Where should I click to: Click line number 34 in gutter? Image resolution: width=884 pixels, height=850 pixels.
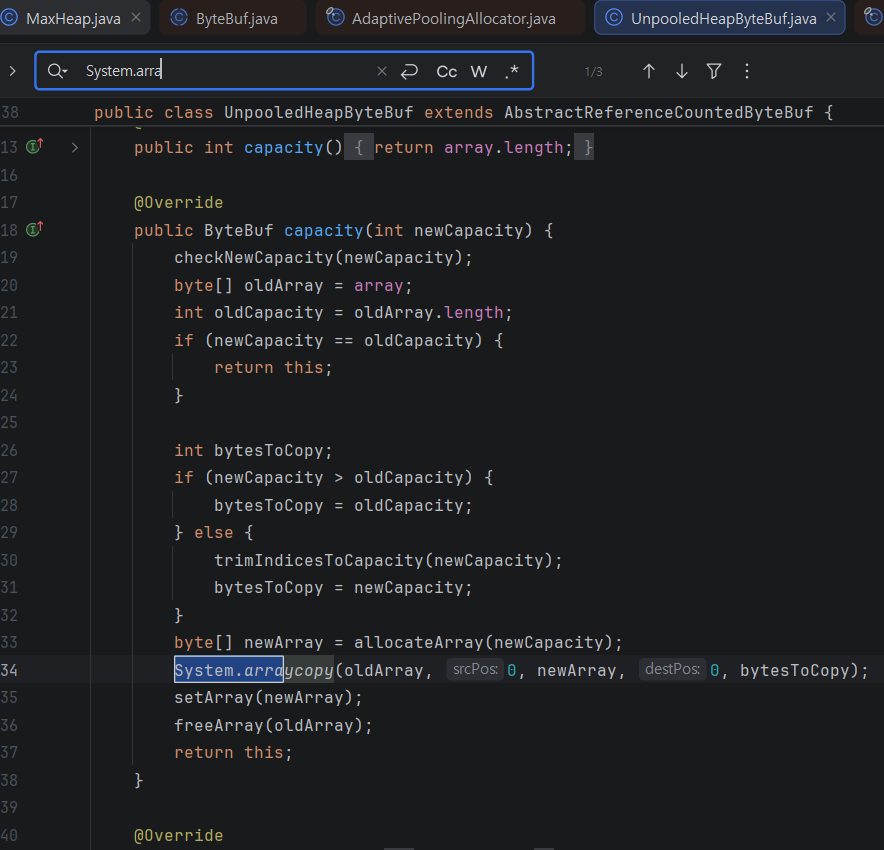click(9, 670)
